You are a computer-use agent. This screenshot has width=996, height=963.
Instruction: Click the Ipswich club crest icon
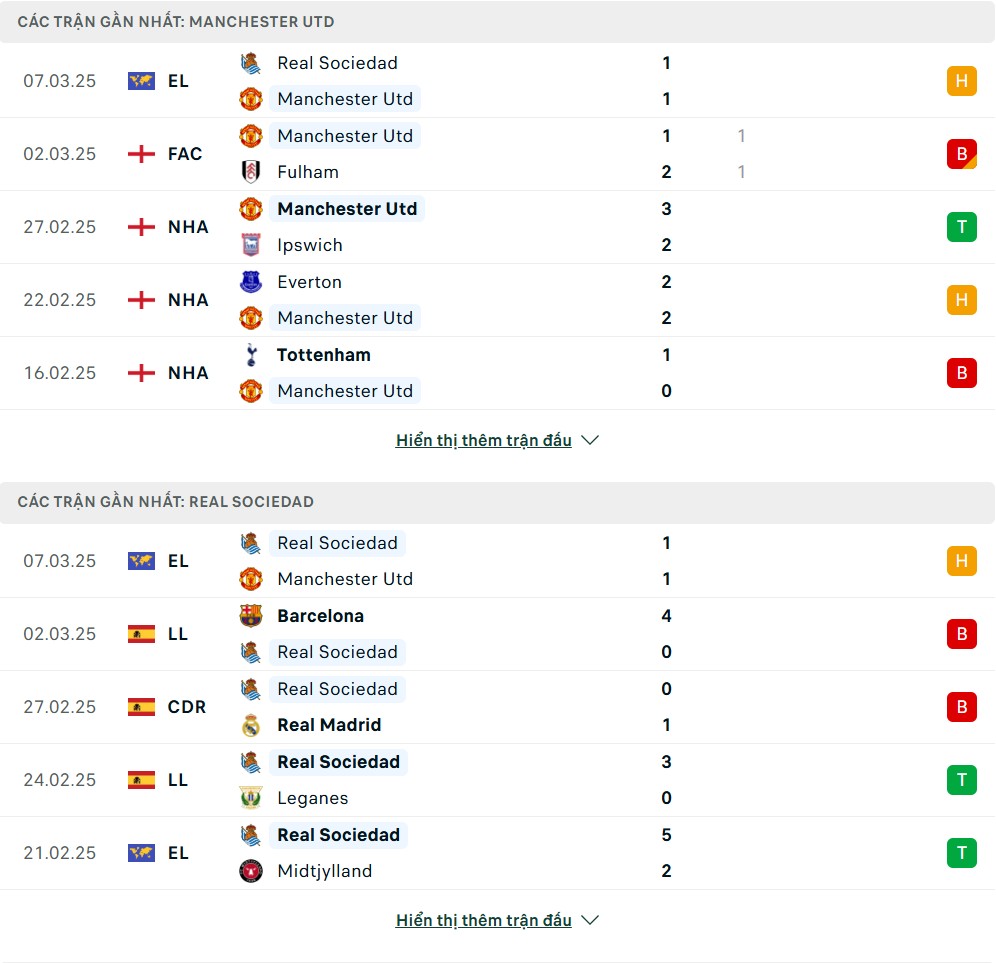pos(251,245)
